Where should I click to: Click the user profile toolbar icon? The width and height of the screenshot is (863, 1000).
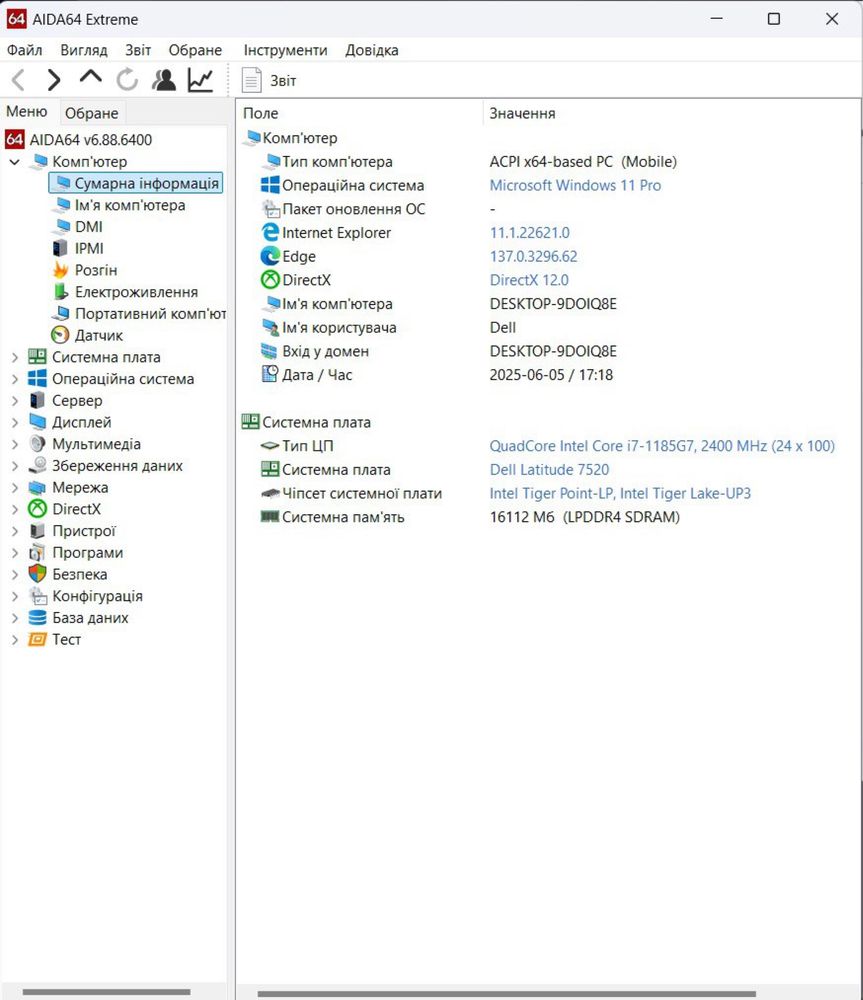[164, 80]
